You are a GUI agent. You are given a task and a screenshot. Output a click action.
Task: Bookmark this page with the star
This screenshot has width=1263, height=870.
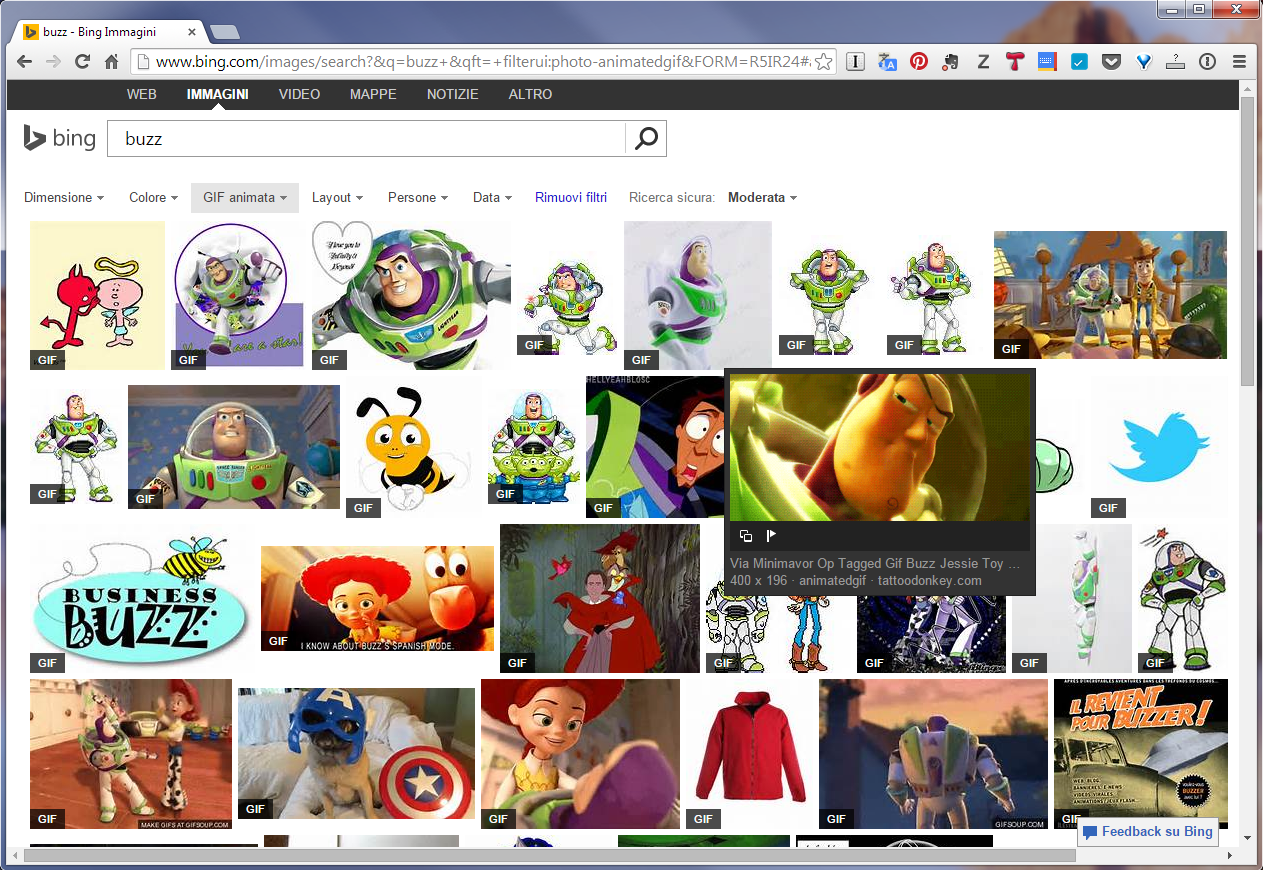coord(823,62)
